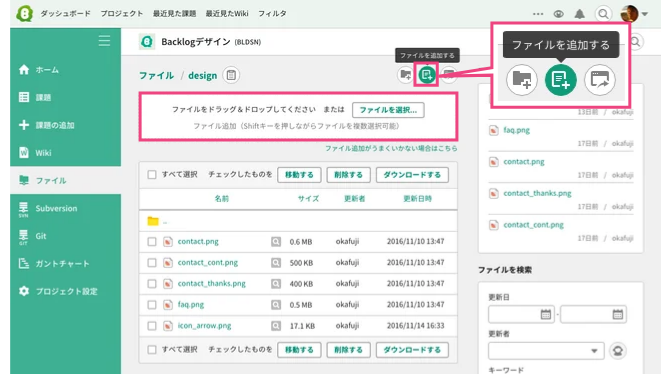
Task: Click the bottom 移動する button
Action: coord(299,350)
